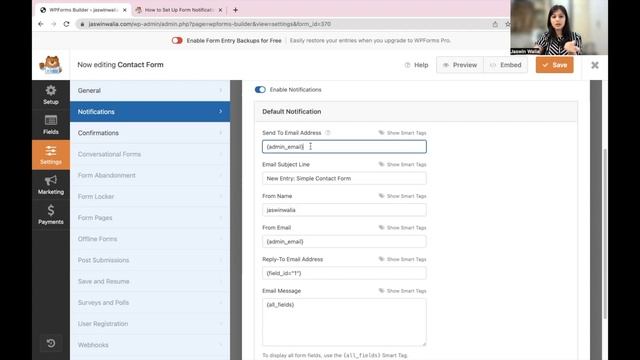This screenshot has height=360, width=640.
Task: Click the WPForms bear logo
Action: point(51,65)
